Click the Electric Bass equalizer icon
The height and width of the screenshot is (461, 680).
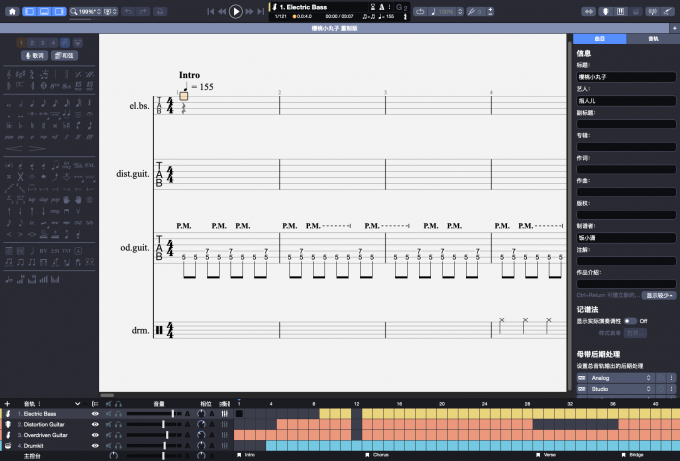click(x=225, y=413)
